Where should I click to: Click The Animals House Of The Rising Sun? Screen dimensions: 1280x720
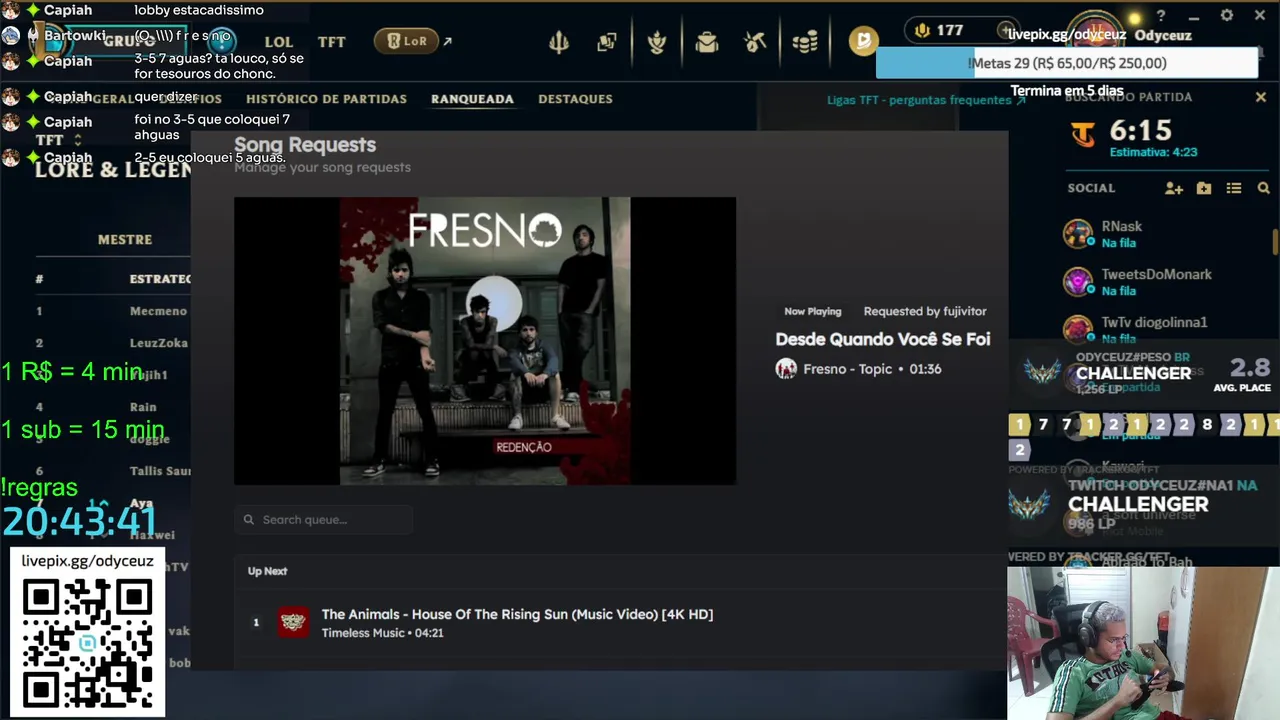pos(517,614)
